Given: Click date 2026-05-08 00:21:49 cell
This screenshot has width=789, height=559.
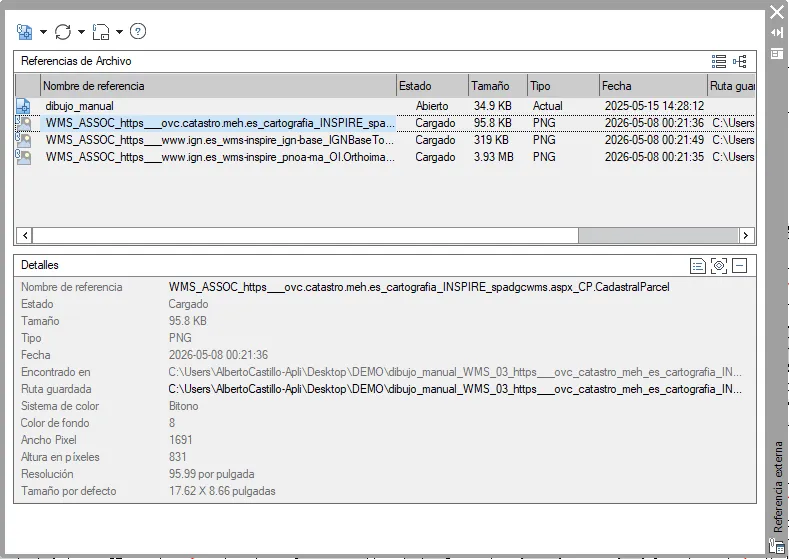Looking at the screenshot, I should [654, 140].
